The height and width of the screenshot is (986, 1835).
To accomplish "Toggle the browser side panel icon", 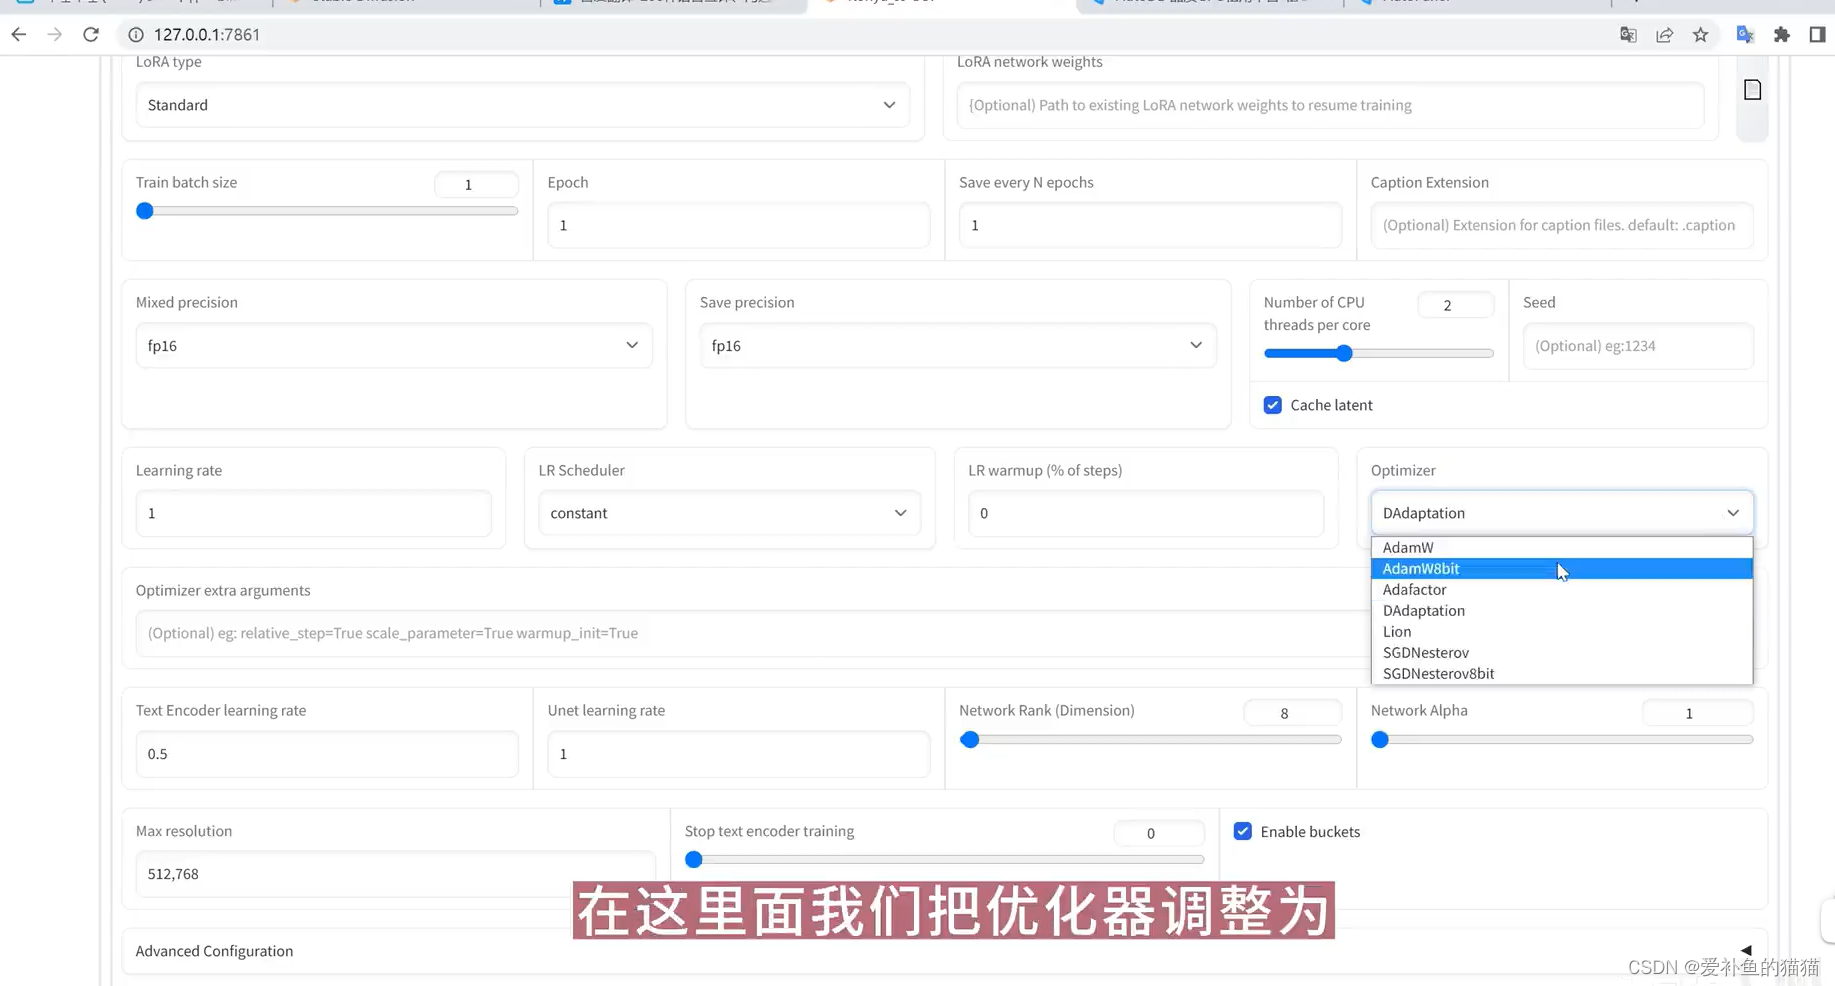I will (x=1817, y=35).
